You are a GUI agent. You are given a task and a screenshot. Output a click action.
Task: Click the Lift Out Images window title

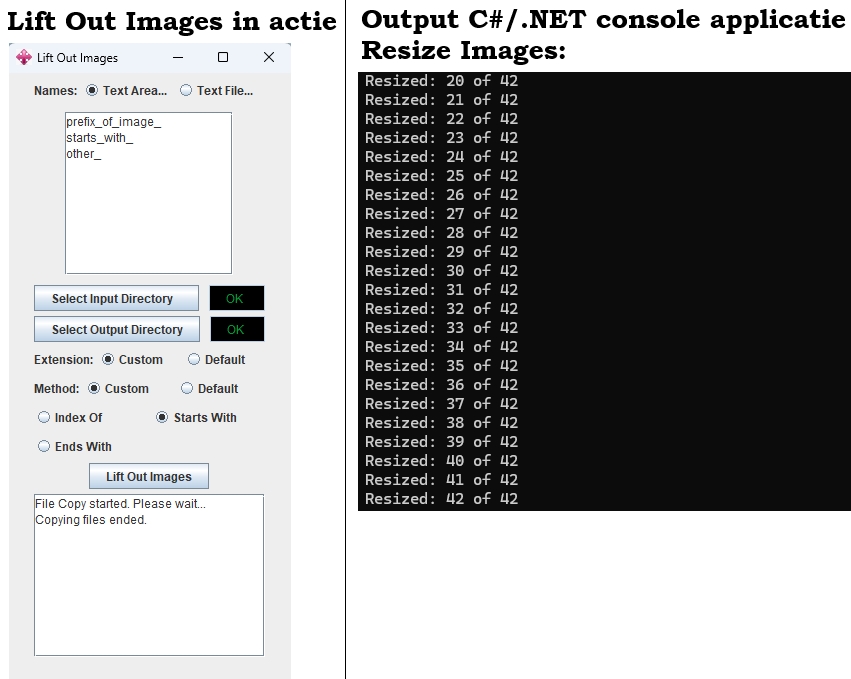point(77,58)
